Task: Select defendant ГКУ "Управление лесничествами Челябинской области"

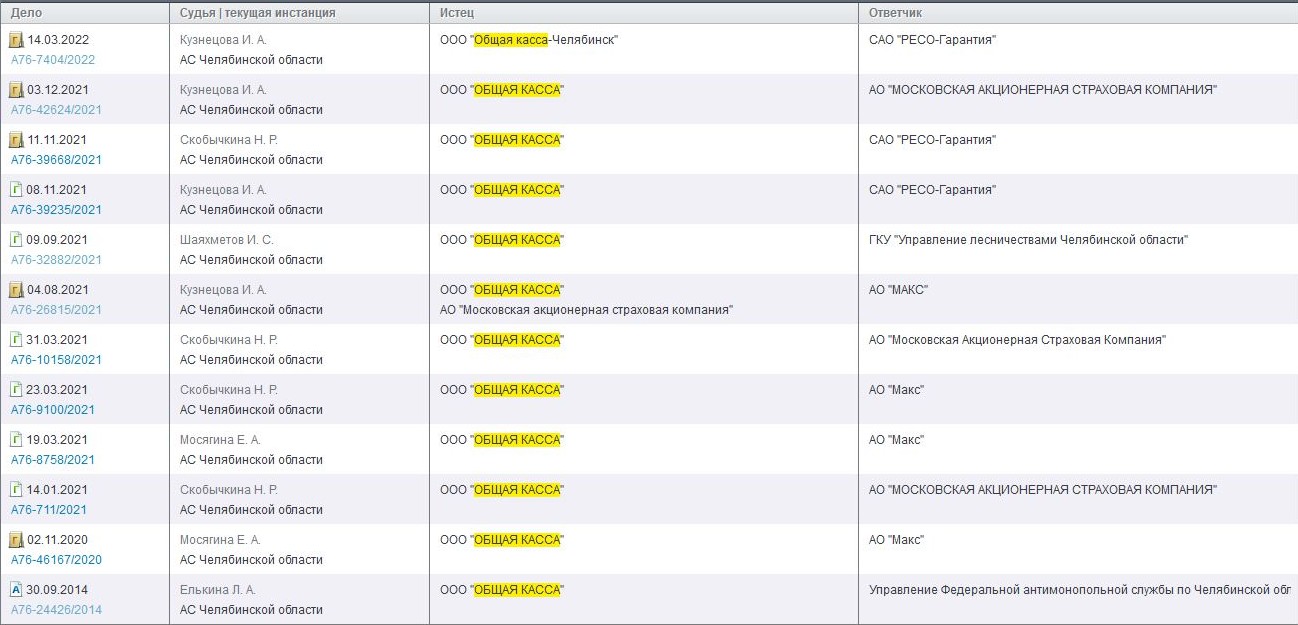Action: tap(1029, 240)
